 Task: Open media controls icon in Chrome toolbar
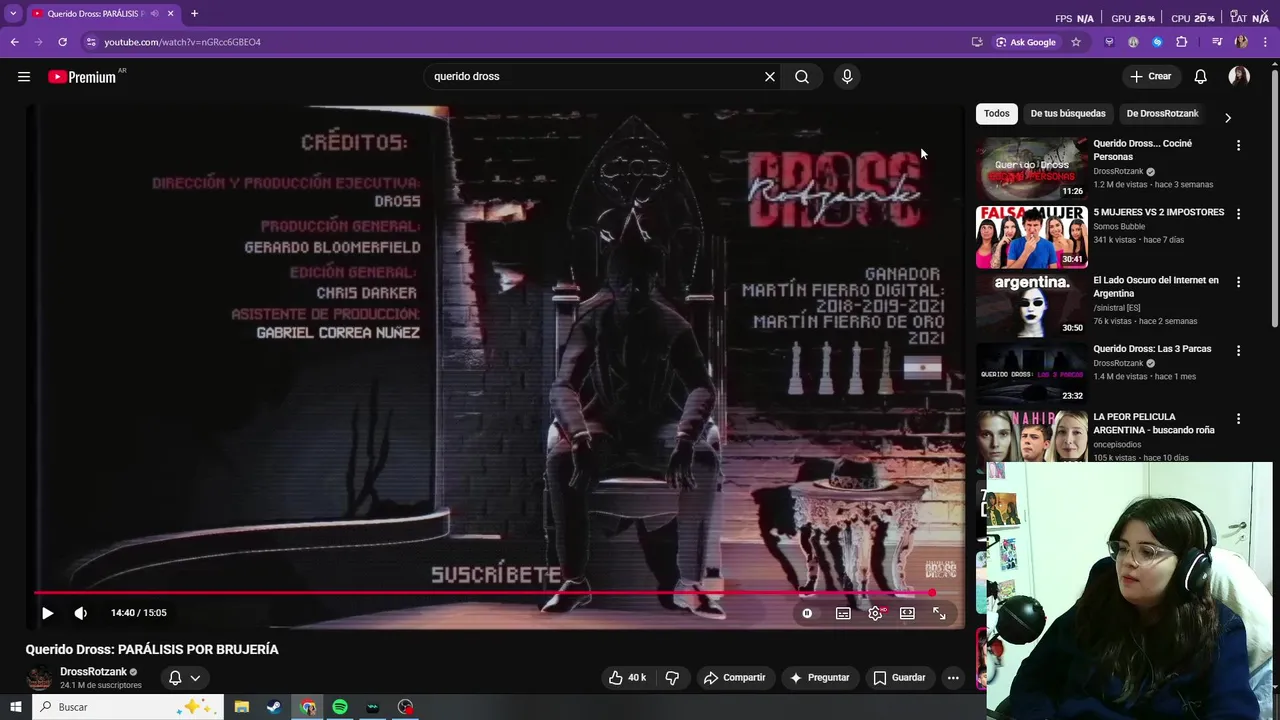[x=1217, y=42]
